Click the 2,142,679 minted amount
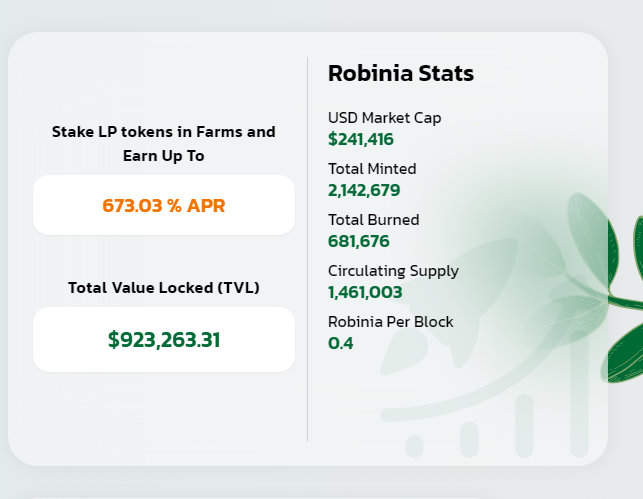 coord(364,190)
